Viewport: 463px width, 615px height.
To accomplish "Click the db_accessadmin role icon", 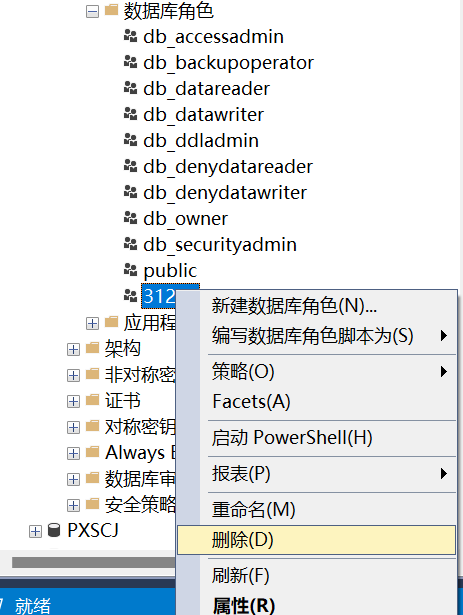I will (x=130, y=36).
